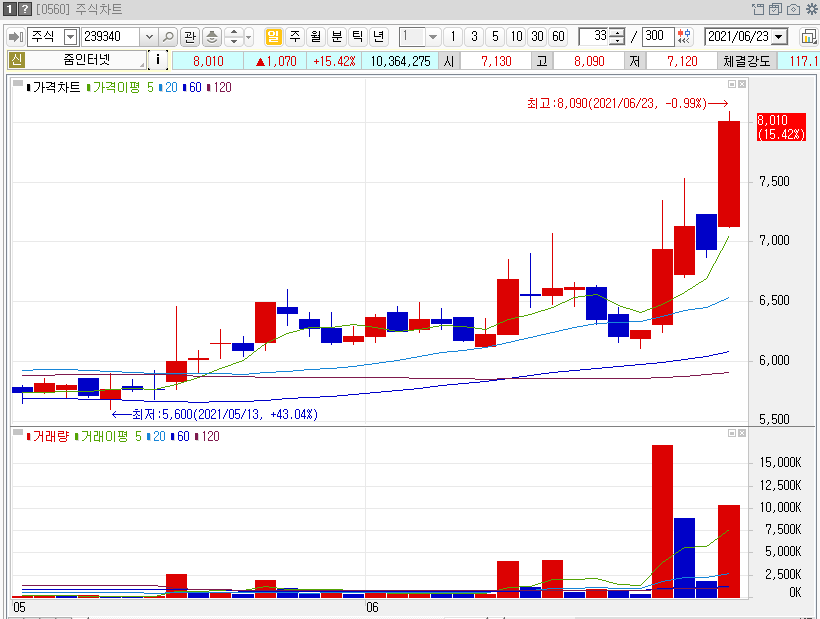Select the 월 (monthly) chart period
Viewport: 820px width, 619px height.
[316, 37]
